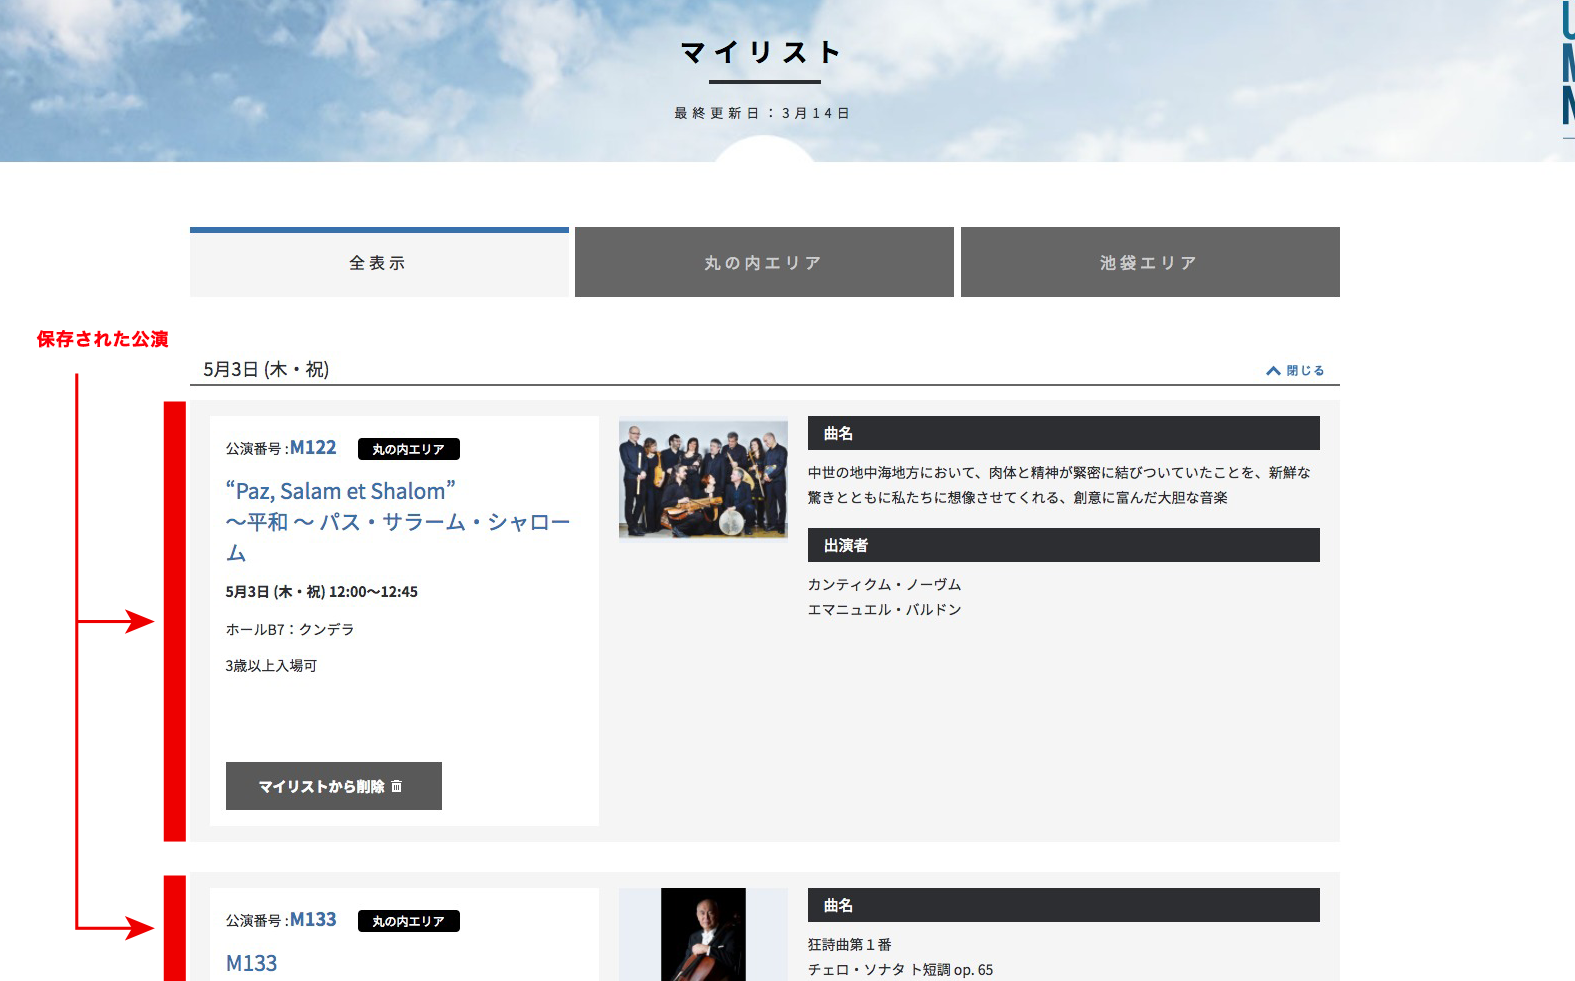Select performer text カンティクム・ノーヴム
The height and width of the screenshot is (981, 1575).
point(884,584)
